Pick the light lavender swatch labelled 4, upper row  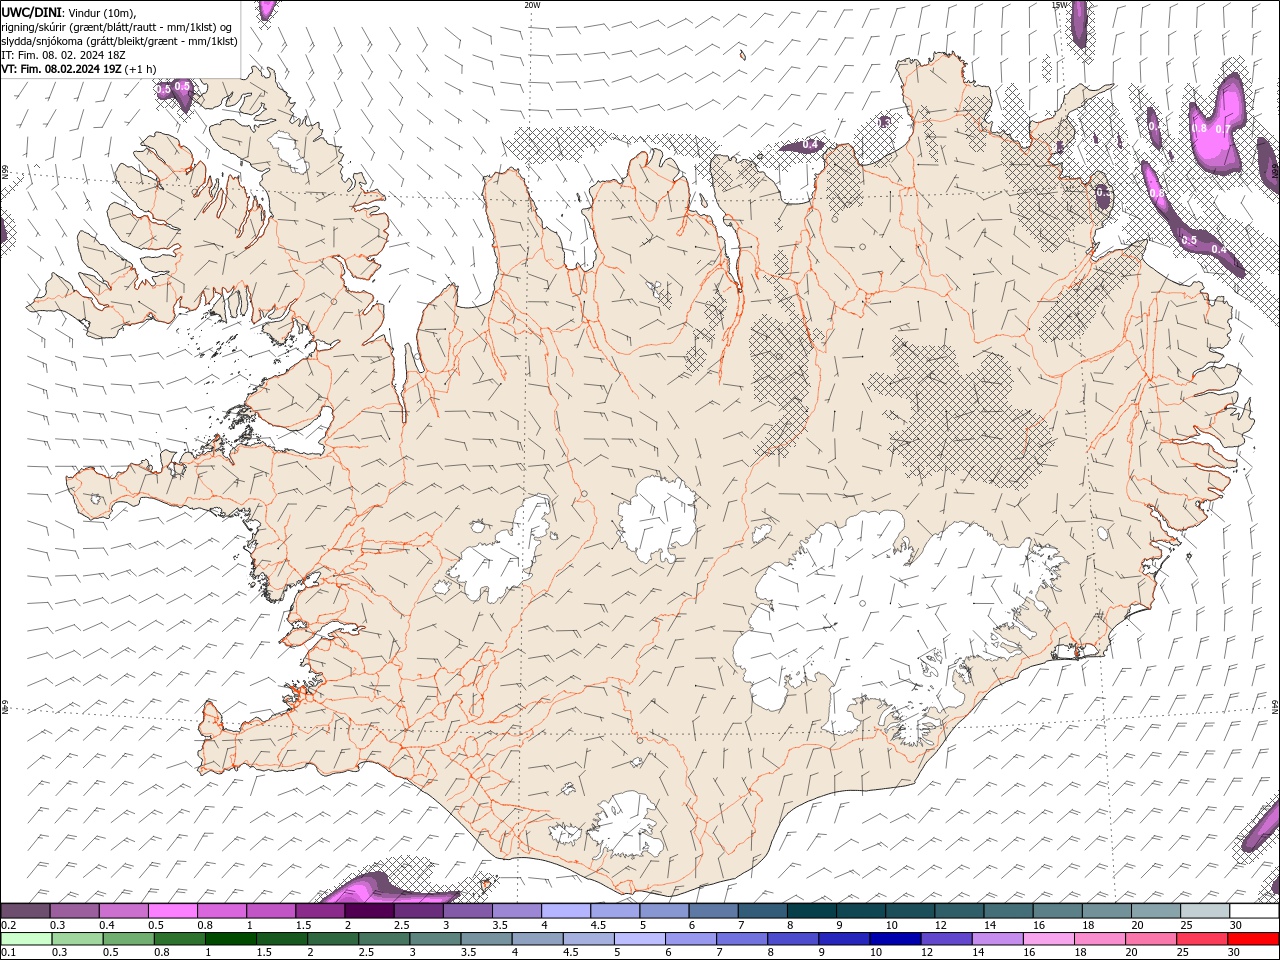click(566, 911)
